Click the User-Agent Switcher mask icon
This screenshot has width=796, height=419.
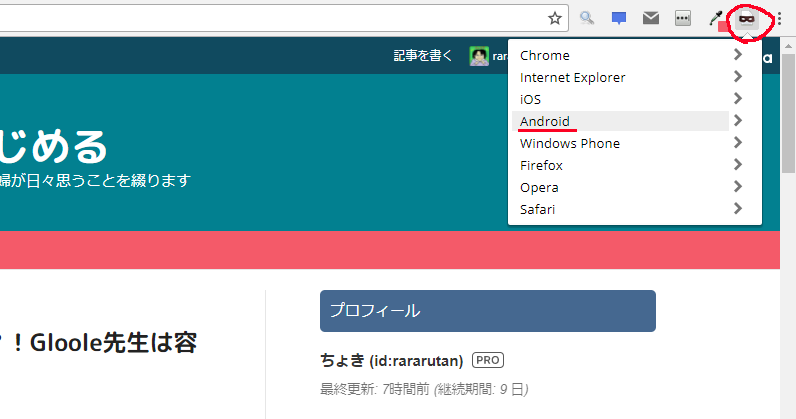pyautogui.click(x=747, y=19)
